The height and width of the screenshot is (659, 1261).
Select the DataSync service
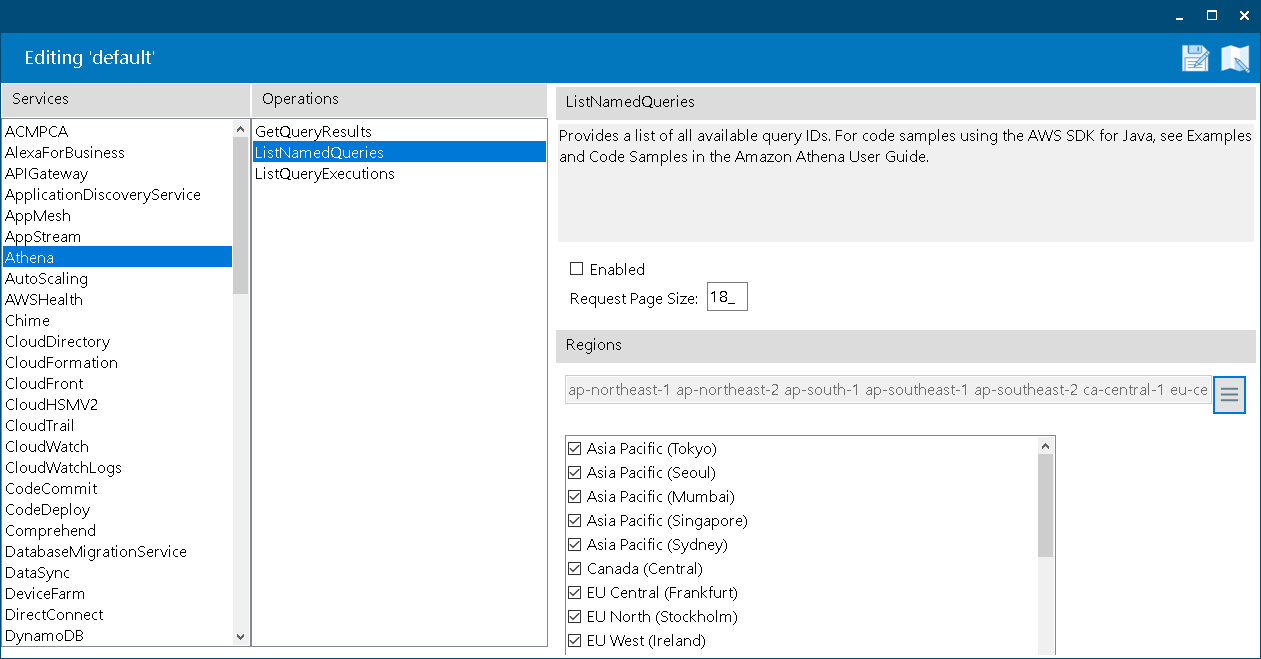(117, 573)
